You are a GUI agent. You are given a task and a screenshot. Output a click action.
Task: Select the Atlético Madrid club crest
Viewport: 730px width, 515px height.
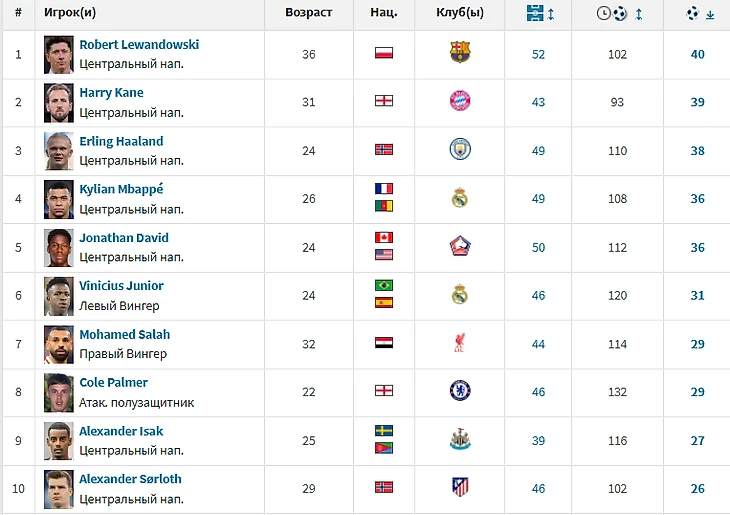tap(460, 488)
